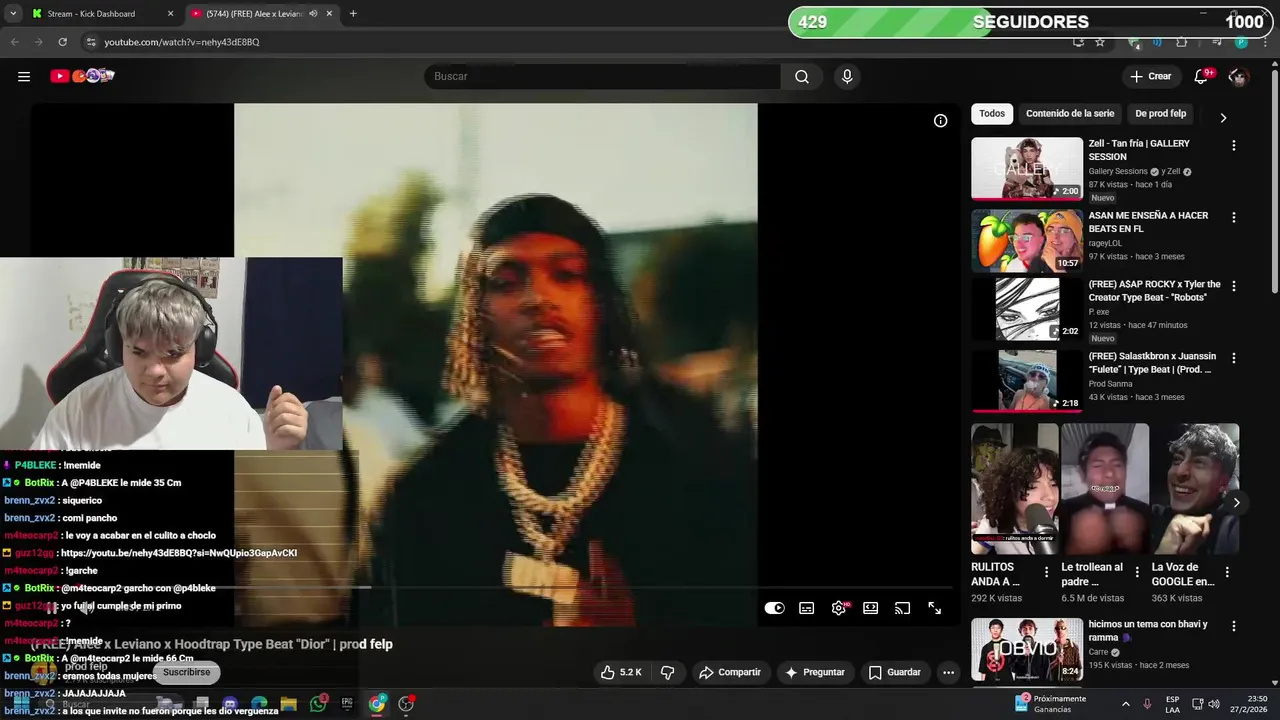Image resolution: width=1280 pixels, height=720 pixels.
Task: Open options for Zell - Tan fría video
Action: pos(1233,145)
